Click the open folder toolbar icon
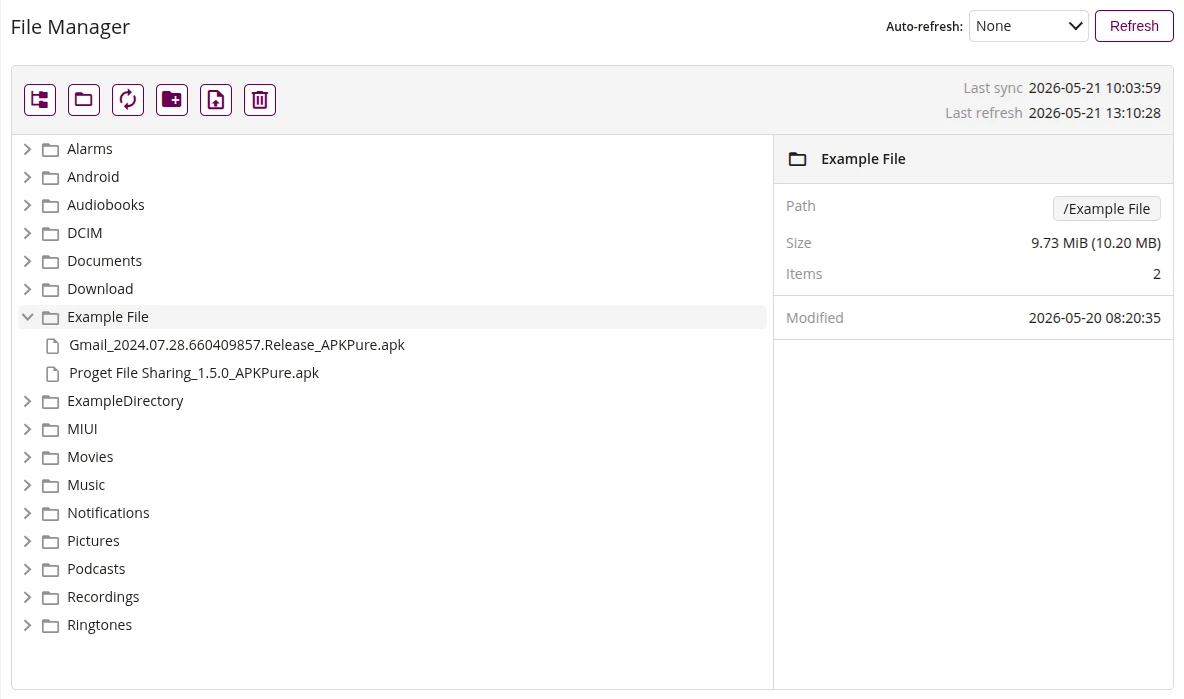 pos(84,100)
